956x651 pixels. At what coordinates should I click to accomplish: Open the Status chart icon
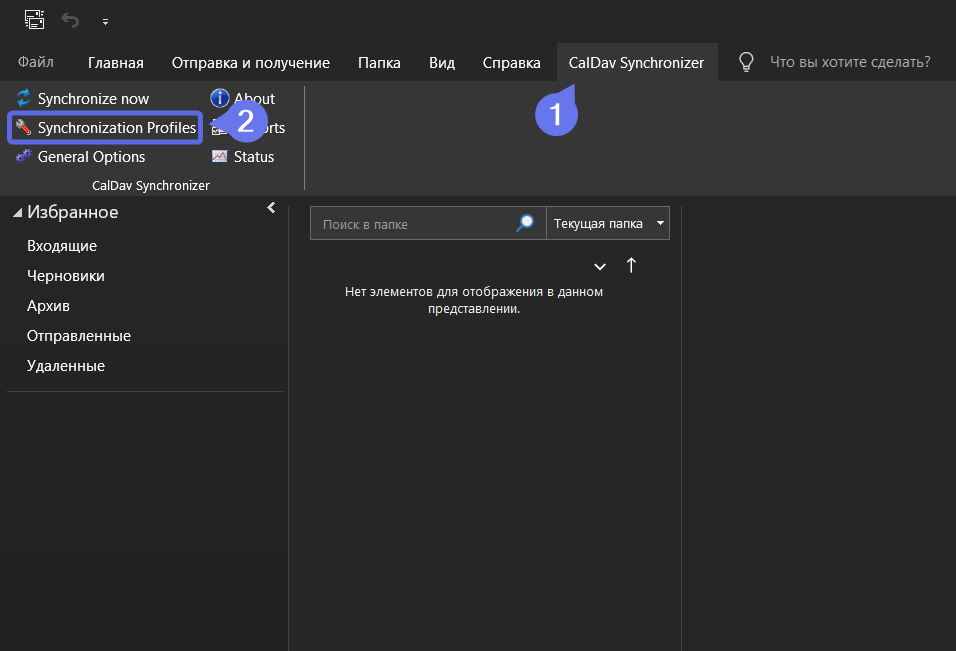(x=219, y=157)
